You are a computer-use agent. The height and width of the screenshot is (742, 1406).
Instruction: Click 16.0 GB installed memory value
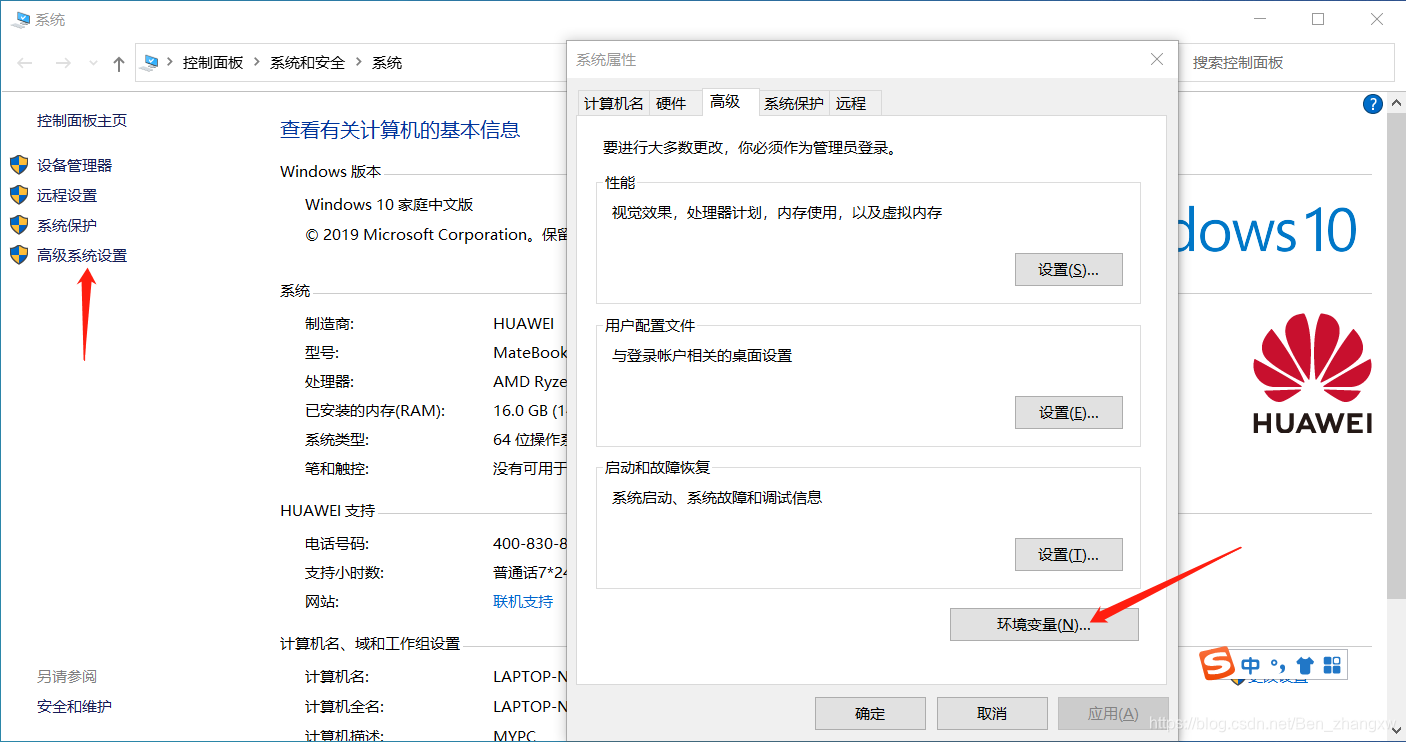[529, 411]
